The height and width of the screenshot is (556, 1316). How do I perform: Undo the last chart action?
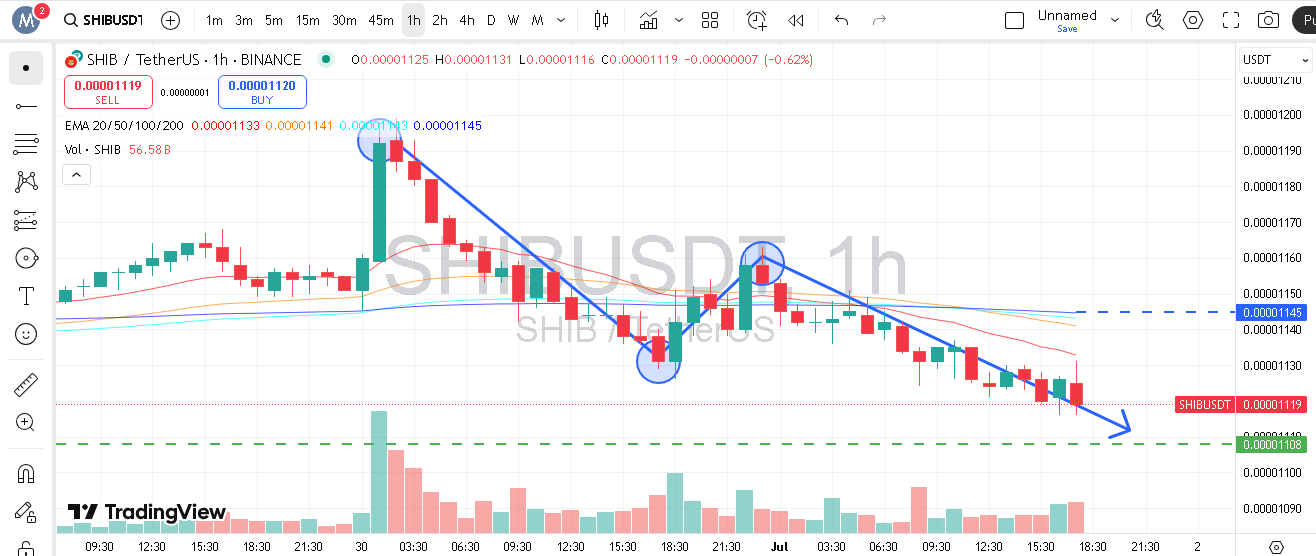pyautogui.click(x=841, y=20)
